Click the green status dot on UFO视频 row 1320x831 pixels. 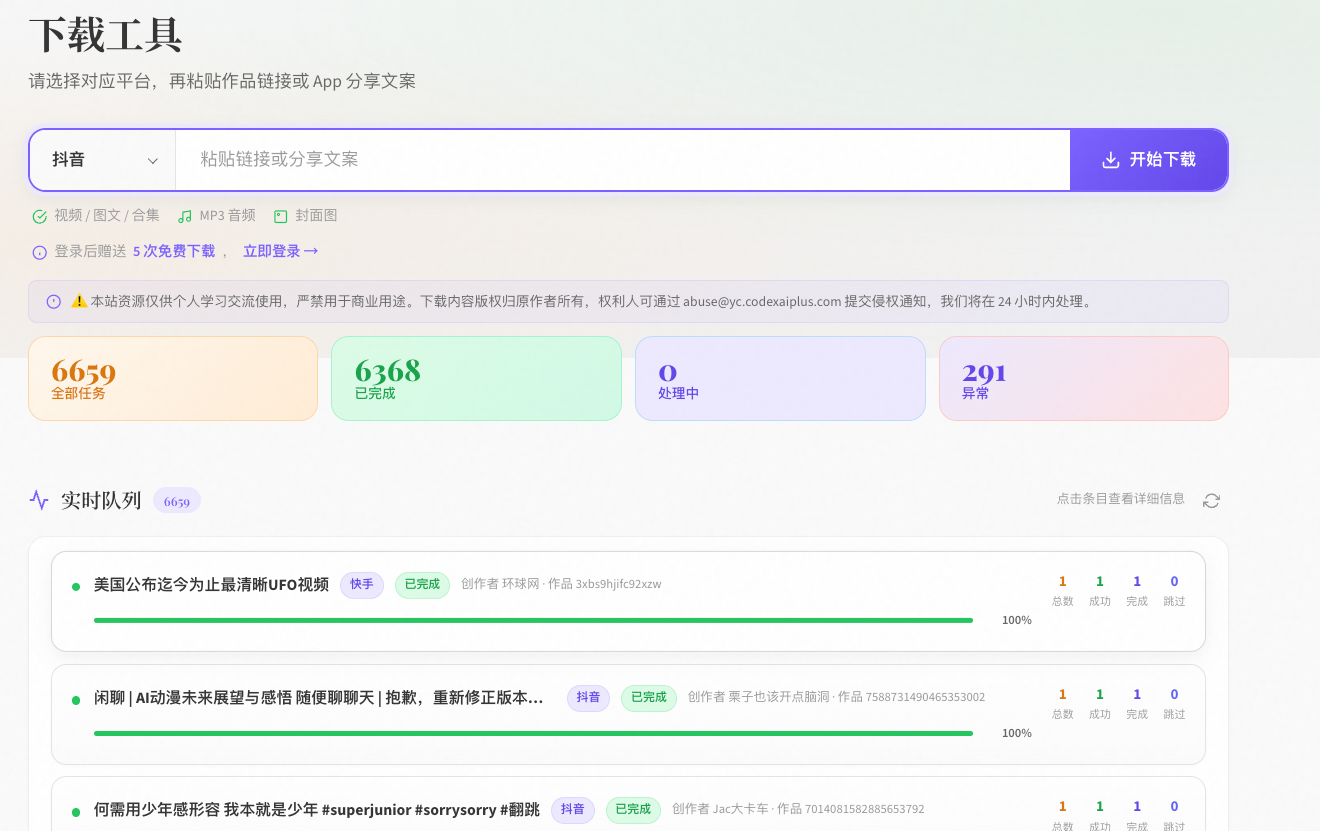pos(76,587)
